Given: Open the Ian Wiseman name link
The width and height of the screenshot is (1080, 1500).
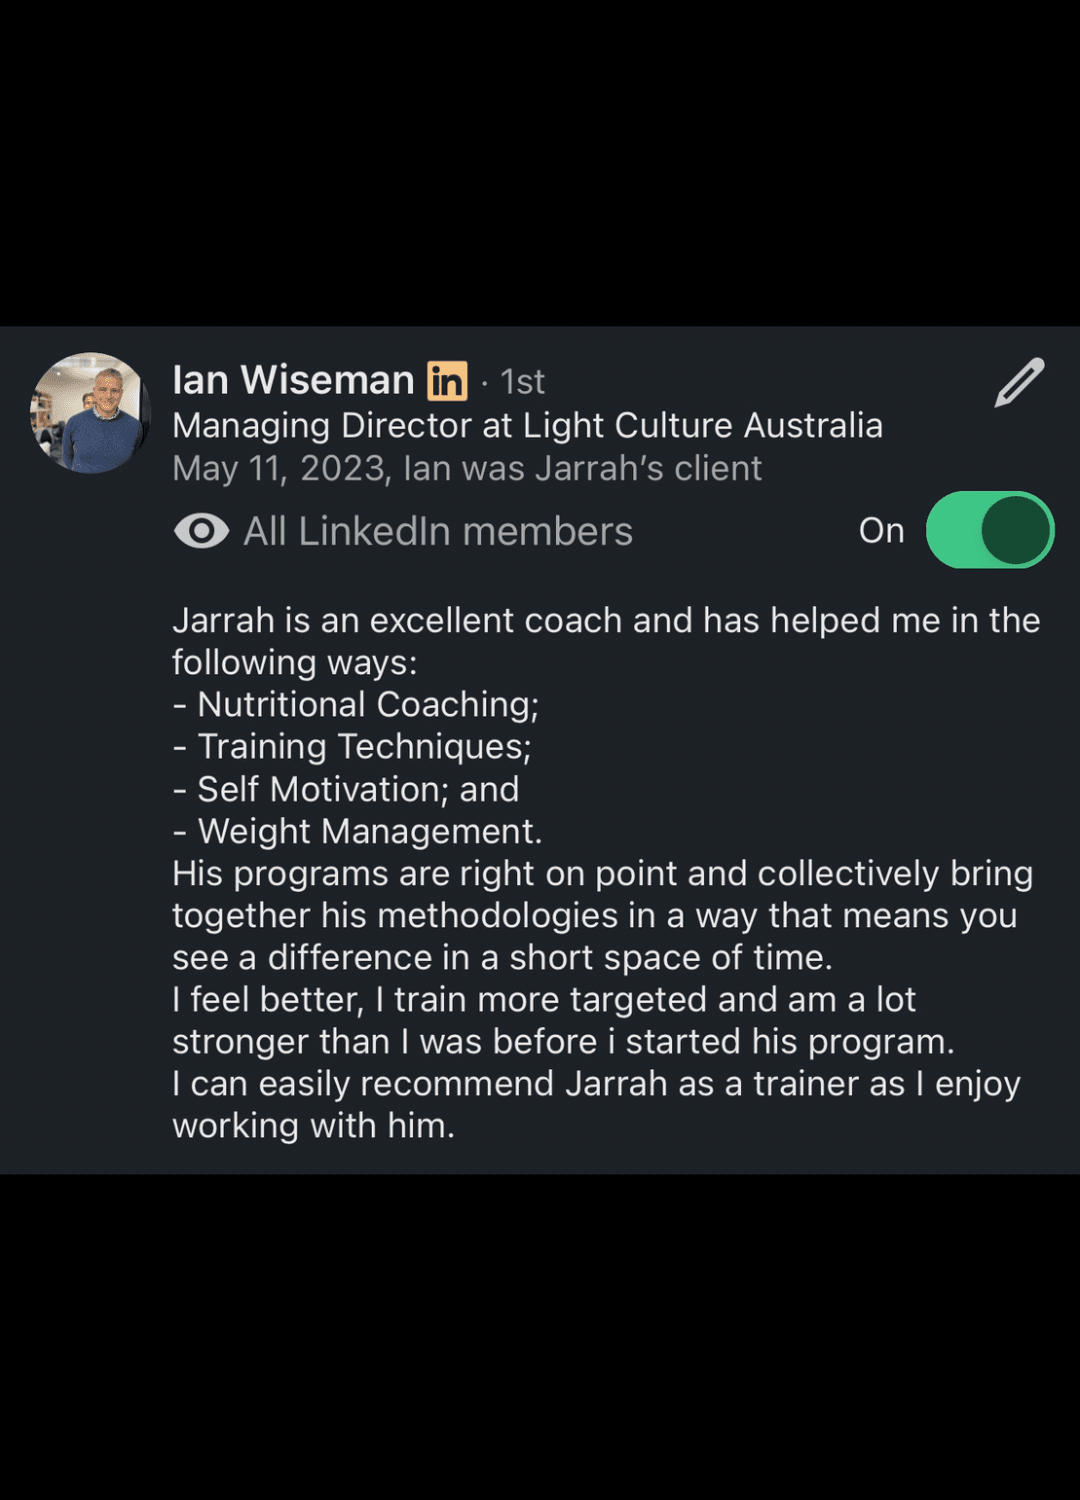Looking at the screenshot, I should point(293,380).
